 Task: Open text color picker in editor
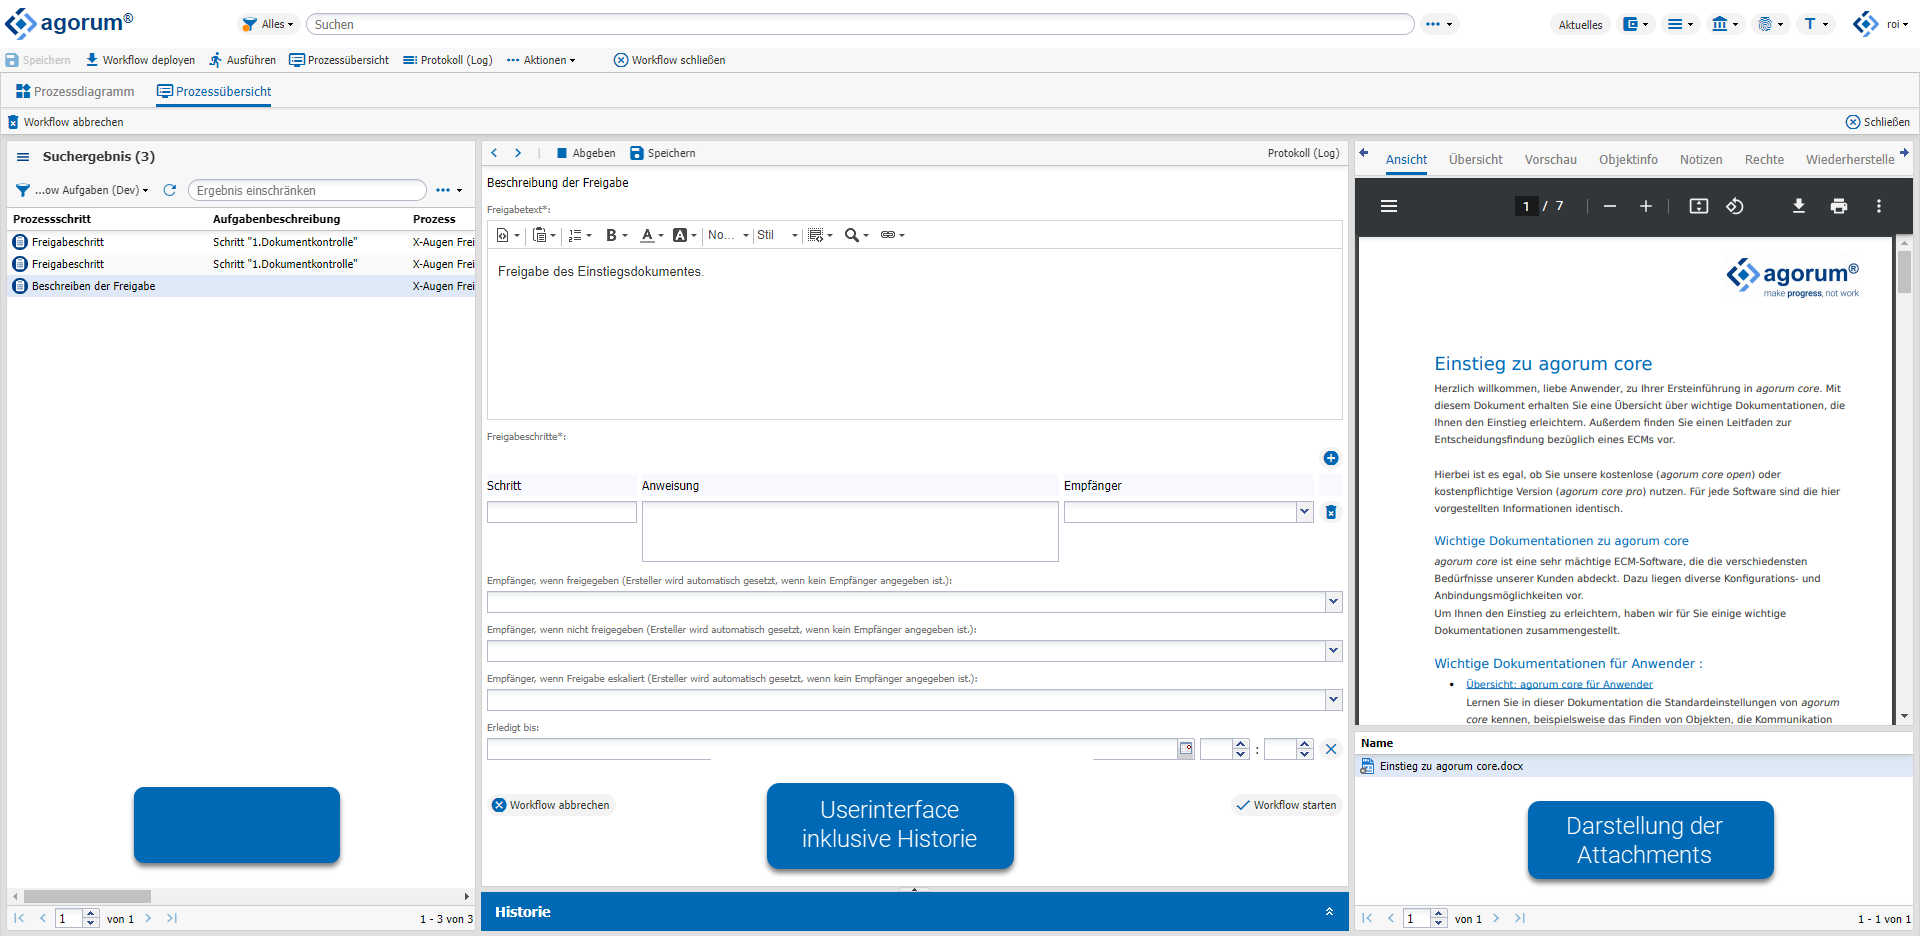coord(652,235)
